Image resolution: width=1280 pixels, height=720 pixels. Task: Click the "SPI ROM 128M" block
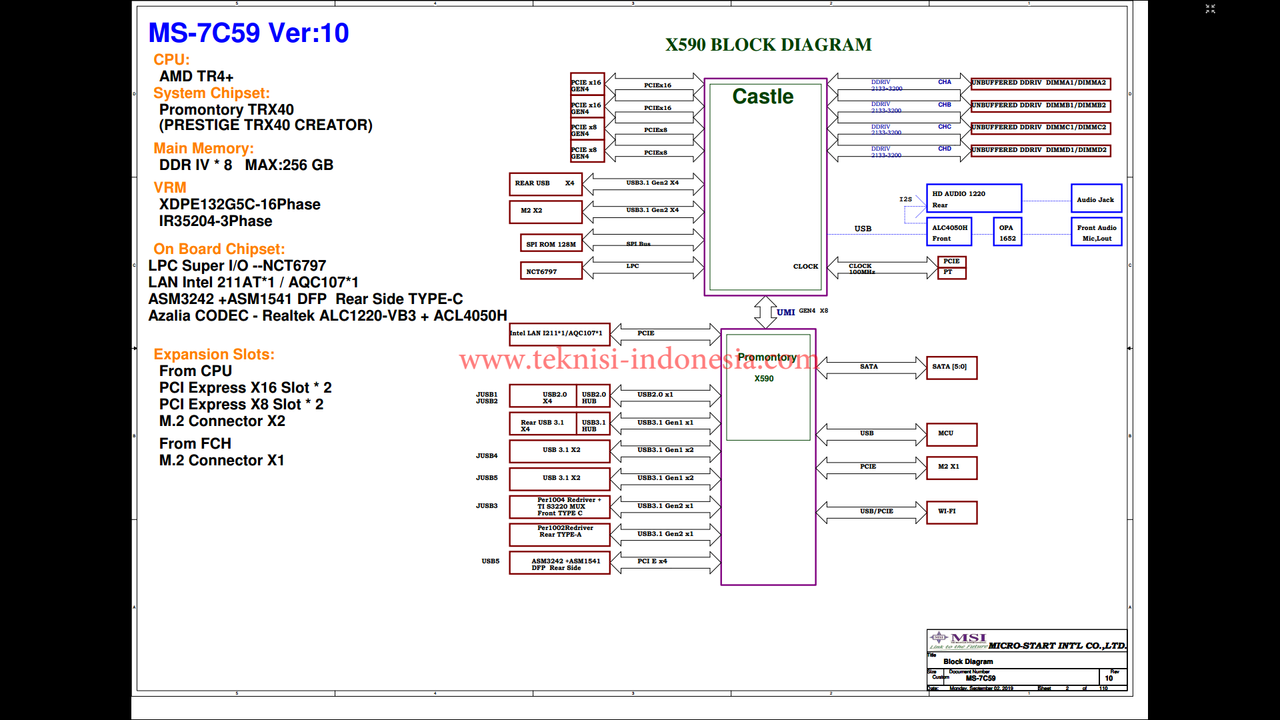(551, 243)
